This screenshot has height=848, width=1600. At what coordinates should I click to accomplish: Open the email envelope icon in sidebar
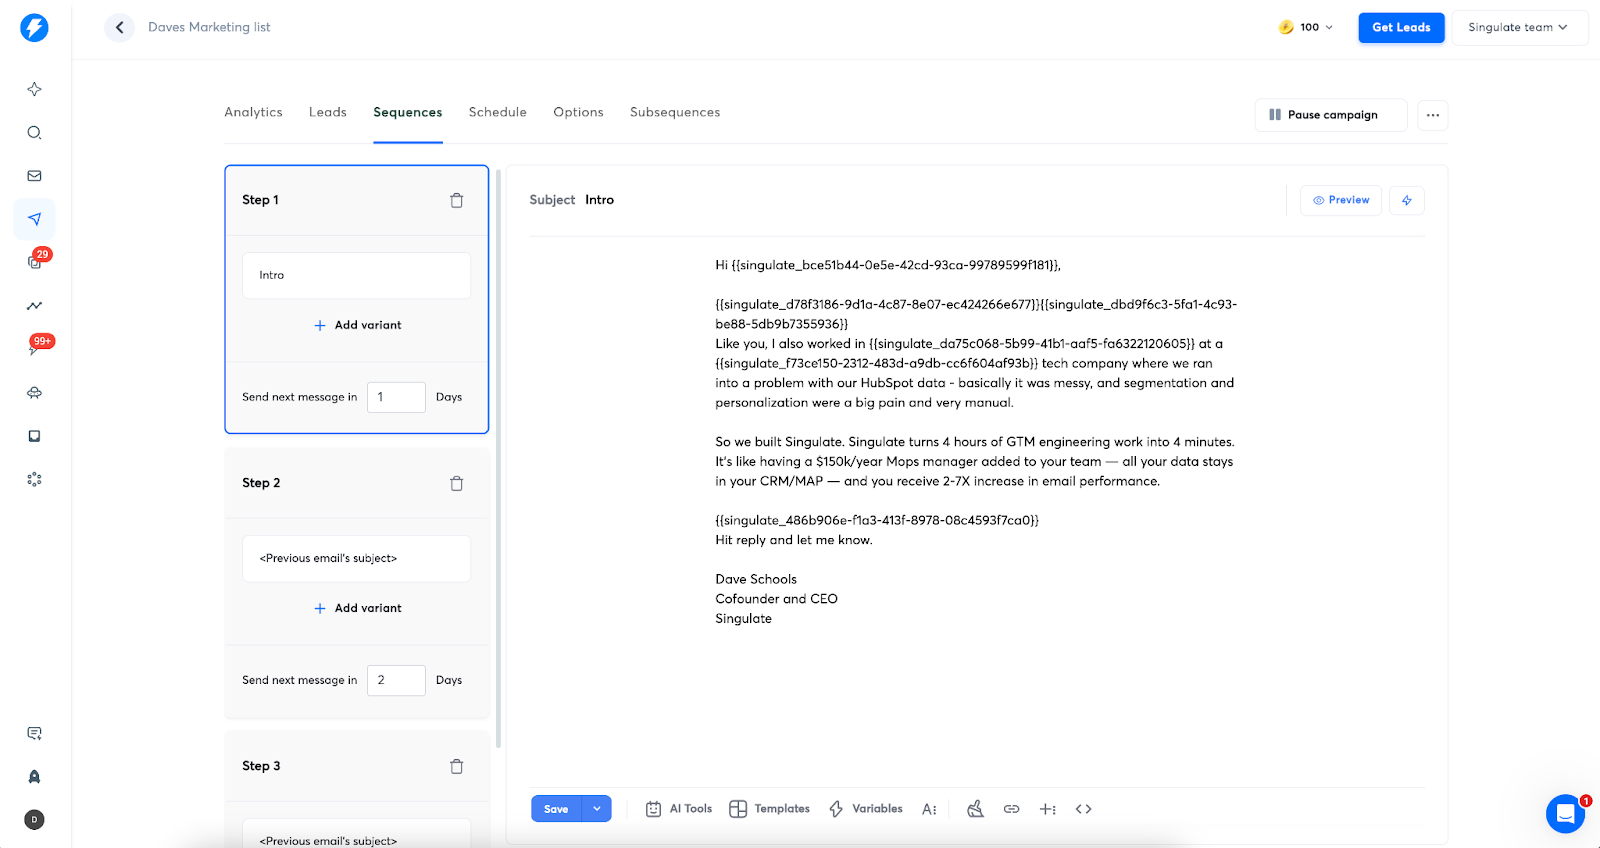click(34, 176)
